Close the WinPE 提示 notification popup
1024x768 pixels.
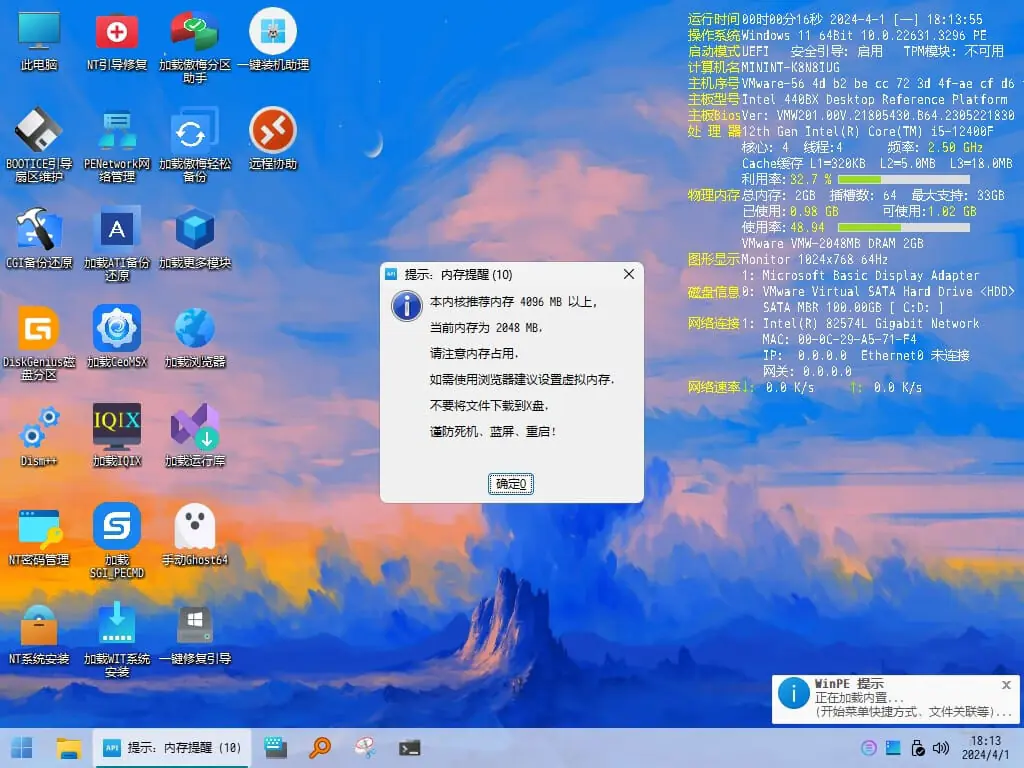1006,685
